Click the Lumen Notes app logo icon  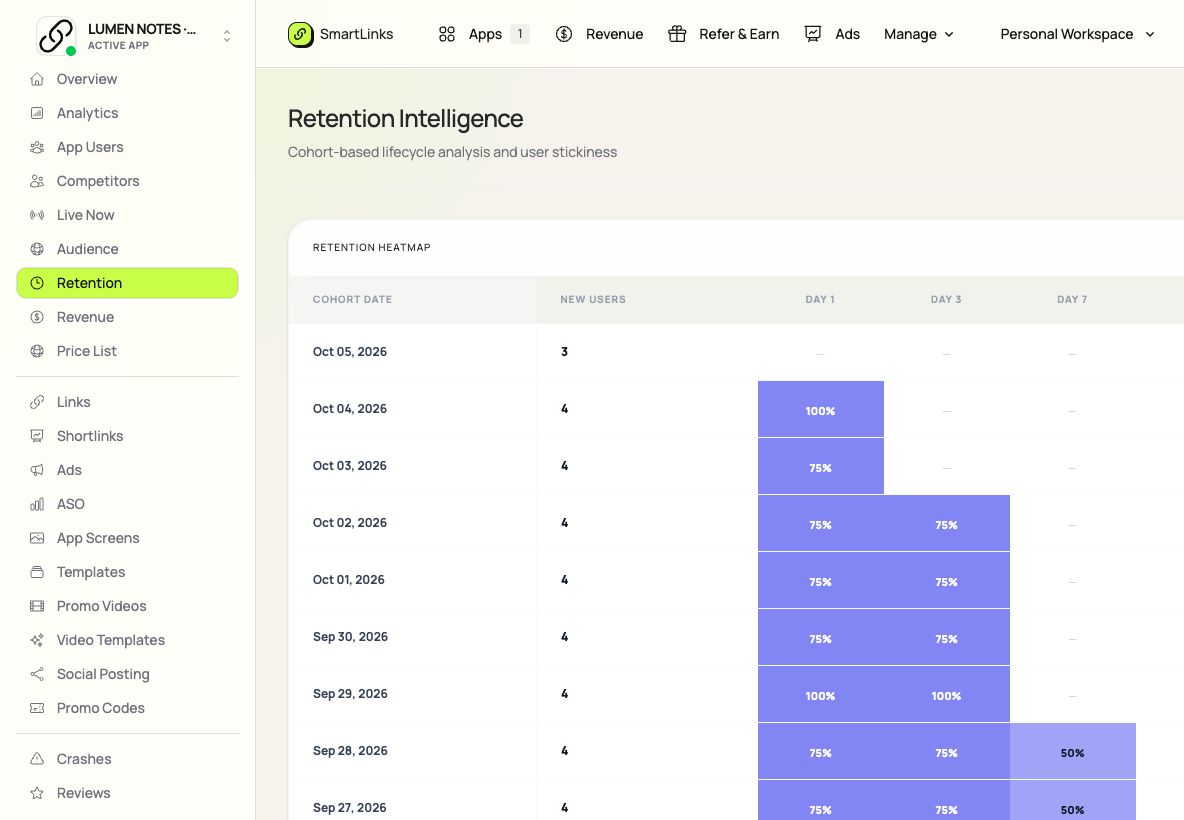tap(56, 35)
